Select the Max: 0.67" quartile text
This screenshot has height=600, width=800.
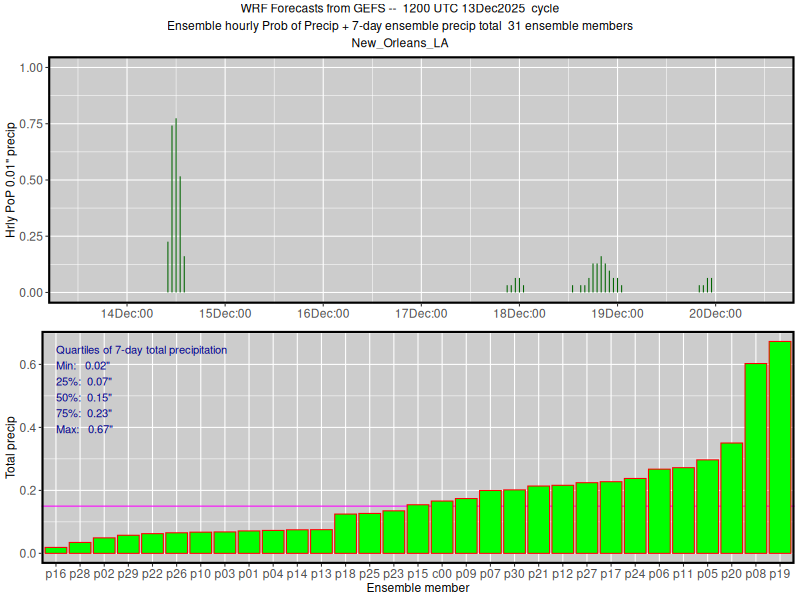click(85, 429)
